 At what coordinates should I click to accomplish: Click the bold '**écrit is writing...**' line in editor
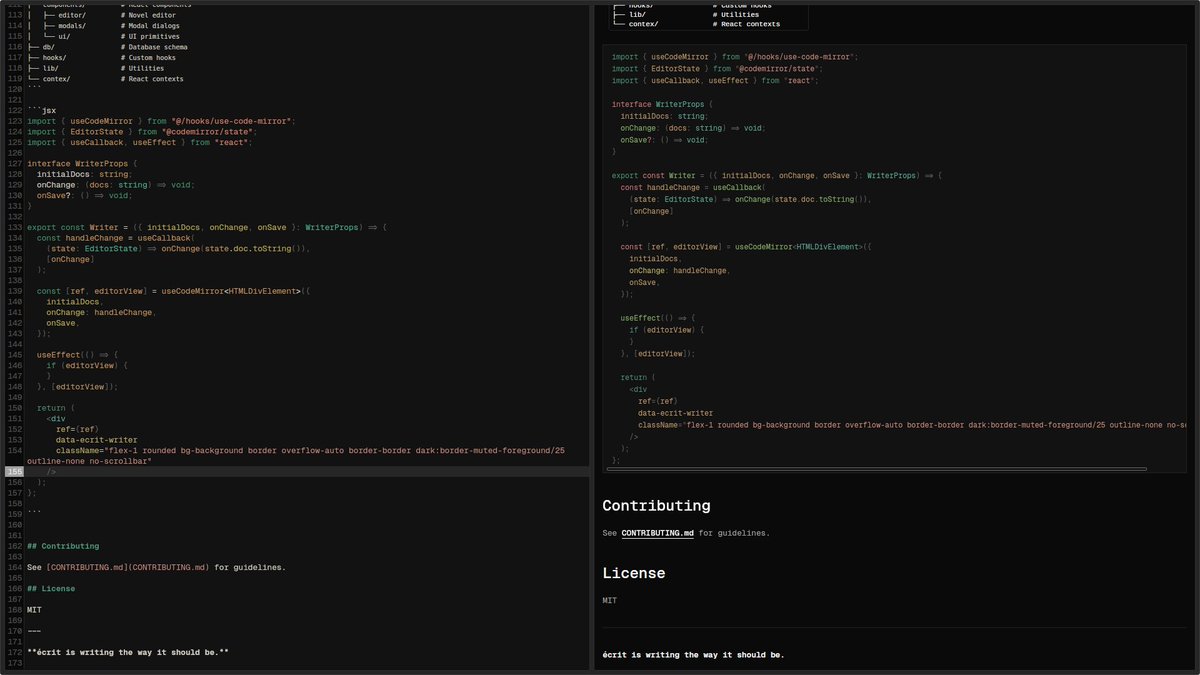coord(128,652)
